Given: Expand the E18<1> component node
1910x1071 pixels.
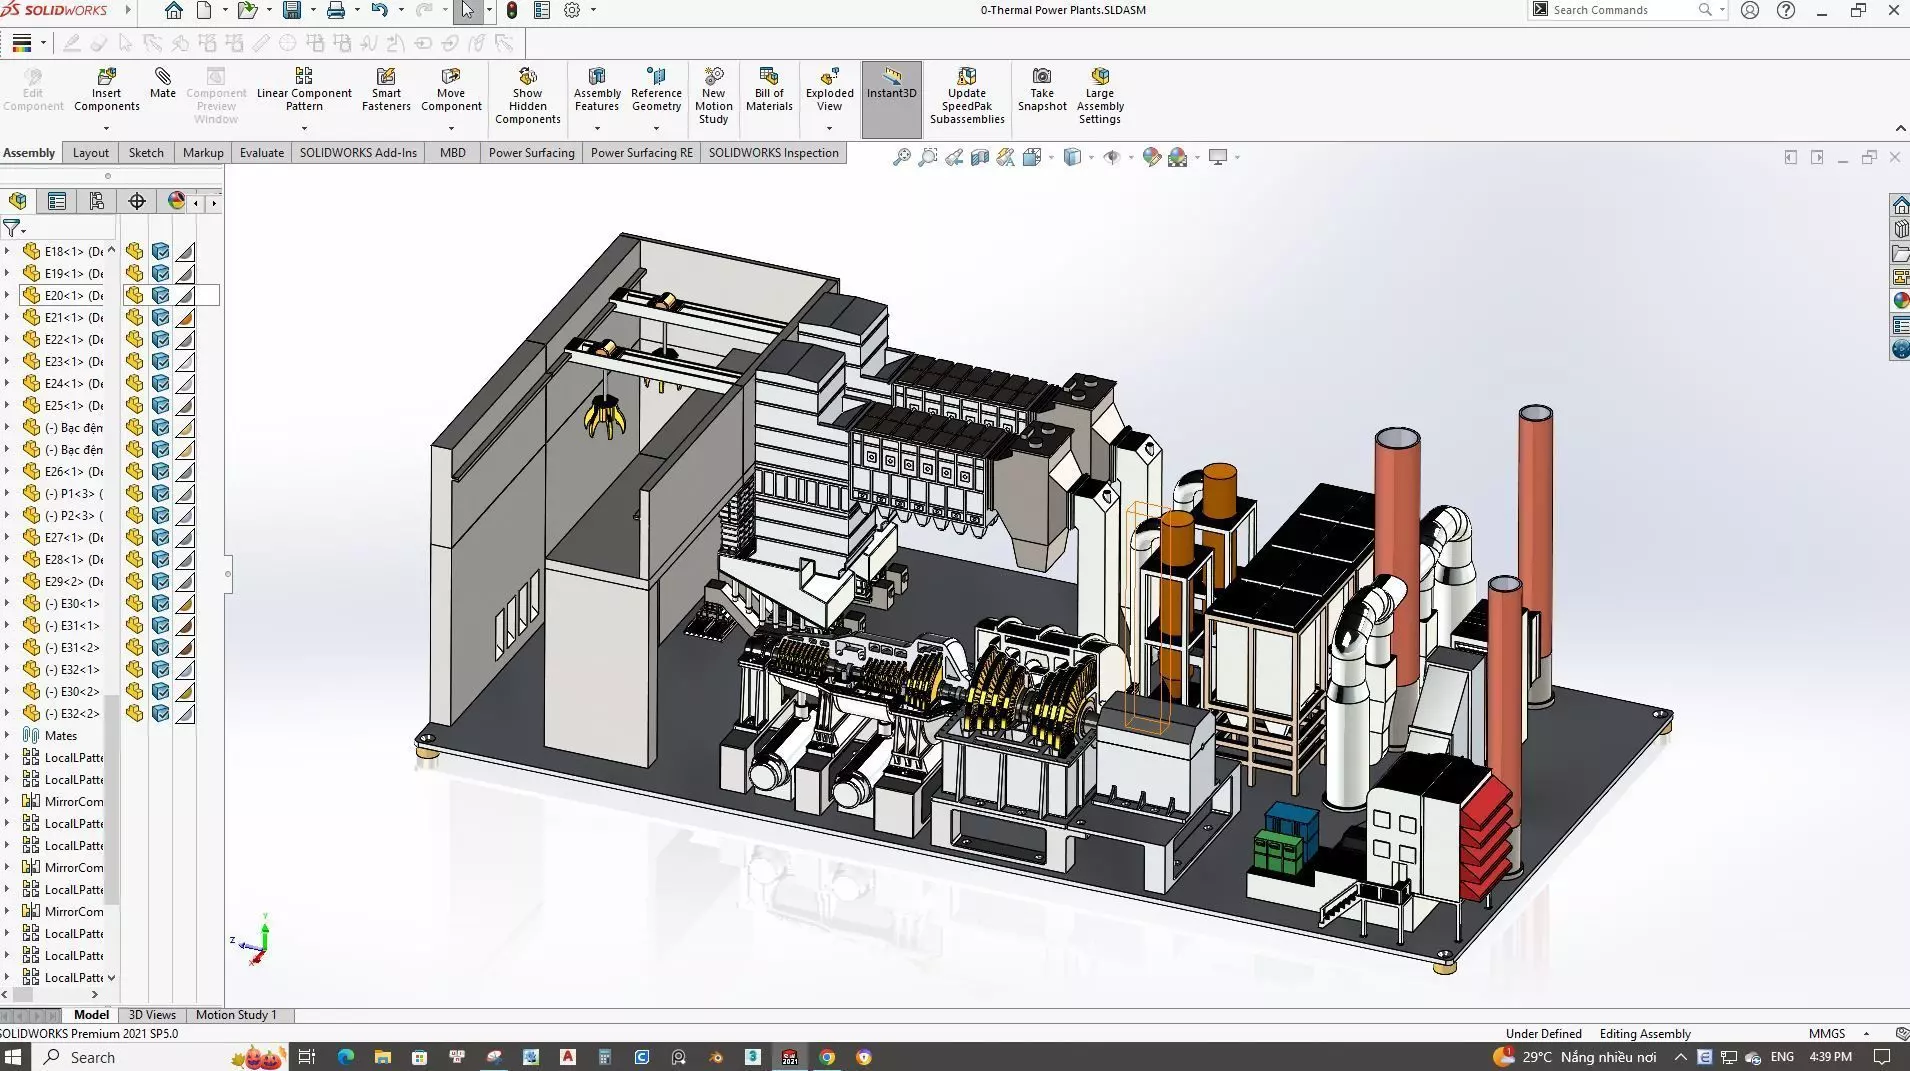Looking at the screenshot, I should 7,251.
